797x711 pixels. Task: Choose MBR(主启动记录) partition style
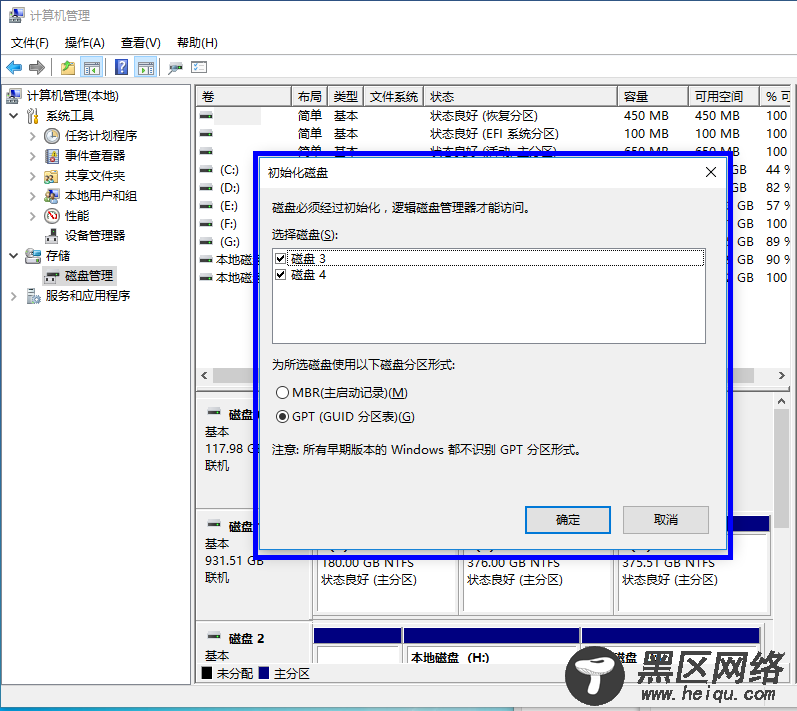(282, 392)
